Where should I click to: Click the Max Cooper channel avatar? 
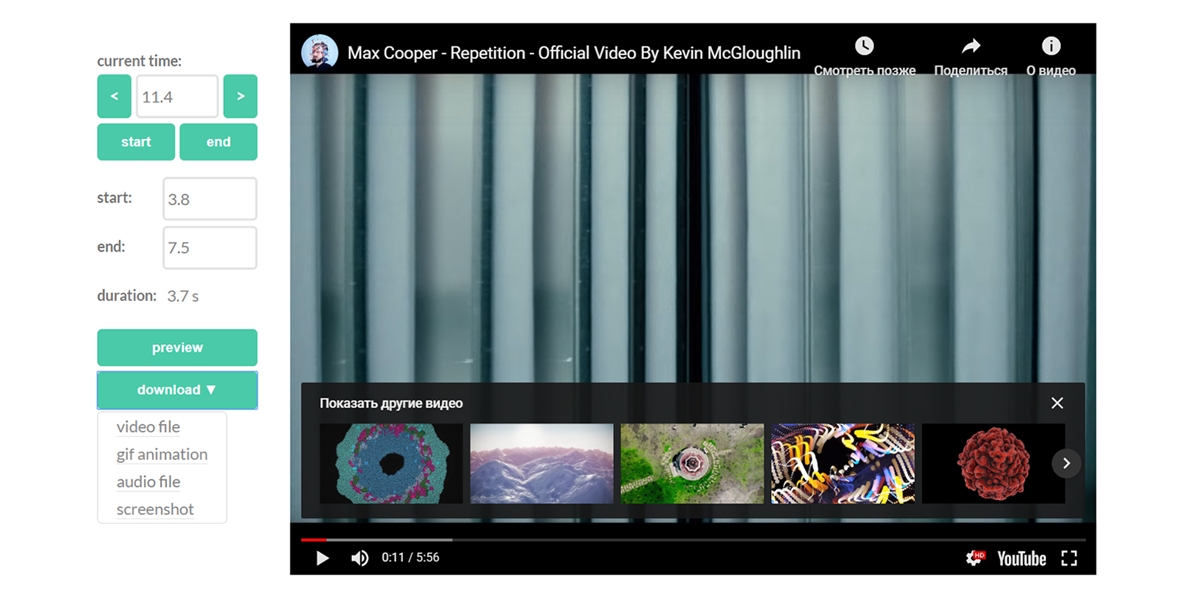(x=319, y=52)
